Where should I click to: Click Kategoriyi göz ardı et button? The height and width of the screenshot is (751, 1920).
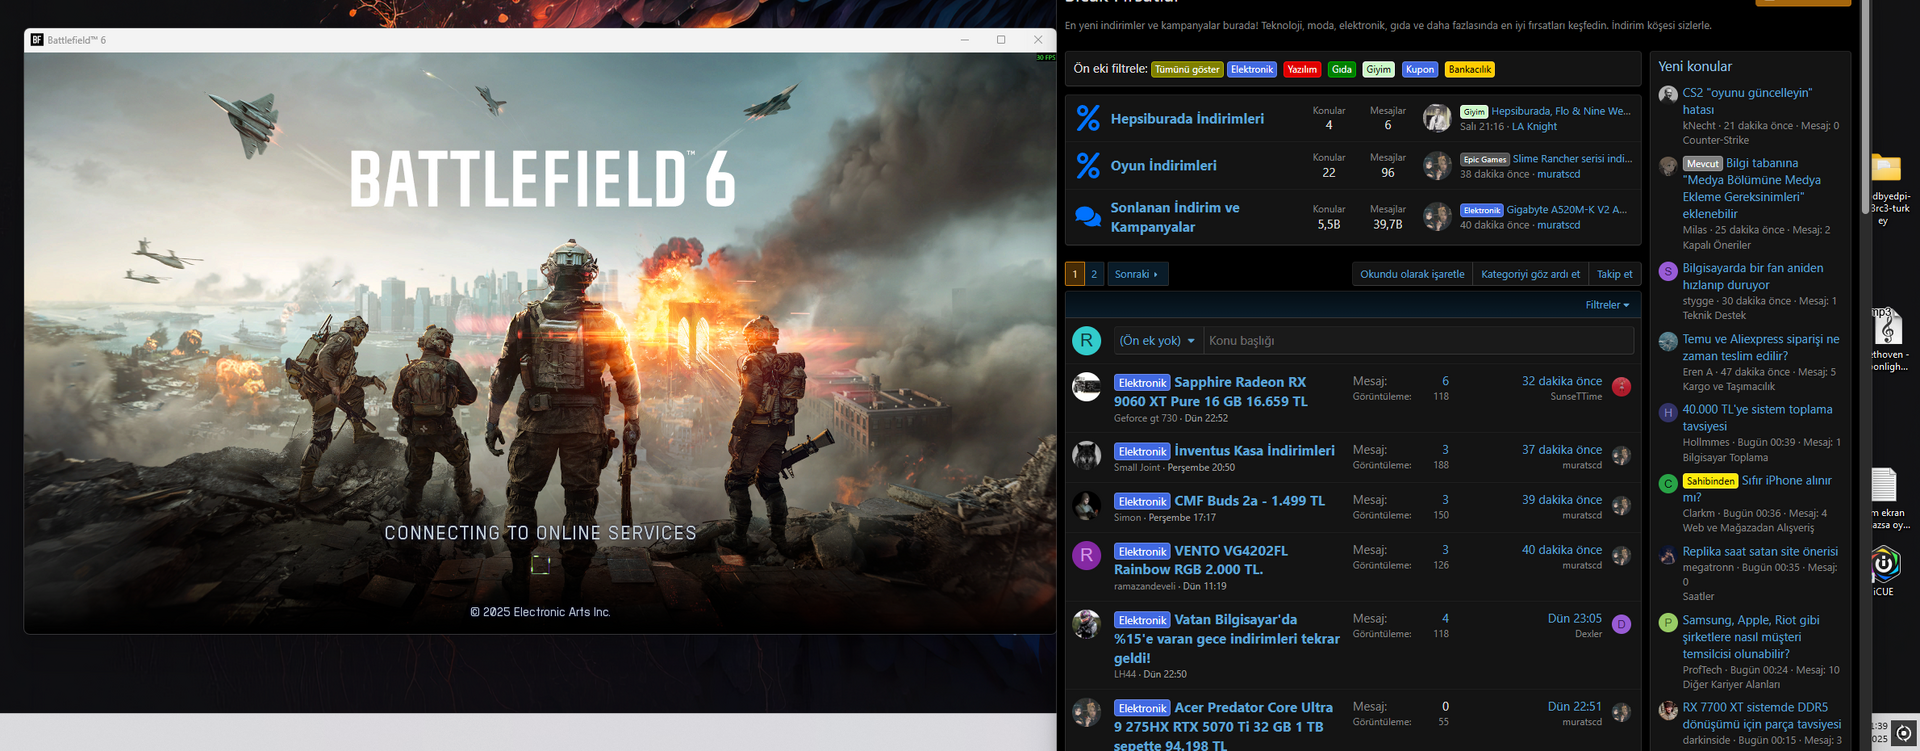pos(1530,274)
